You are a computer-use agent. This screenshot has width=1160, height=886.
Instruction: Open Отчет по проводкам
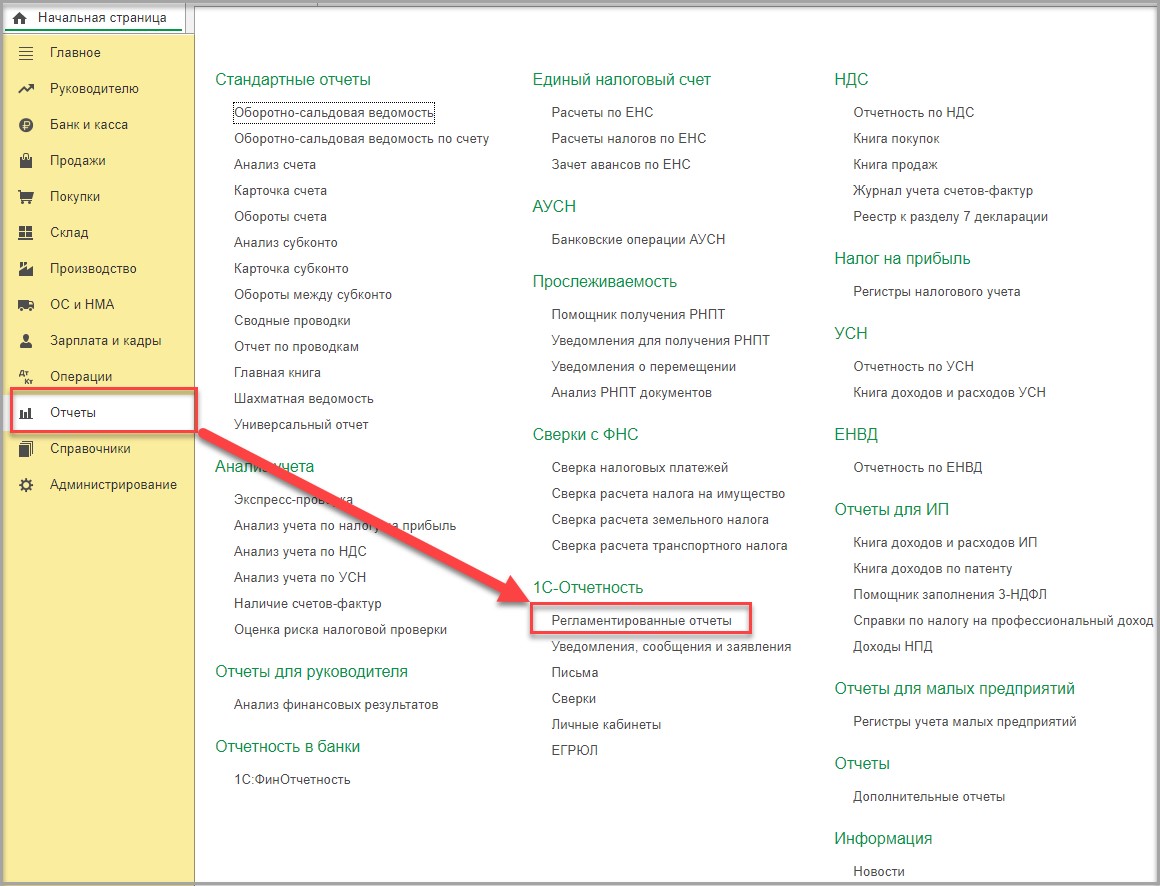296,346
